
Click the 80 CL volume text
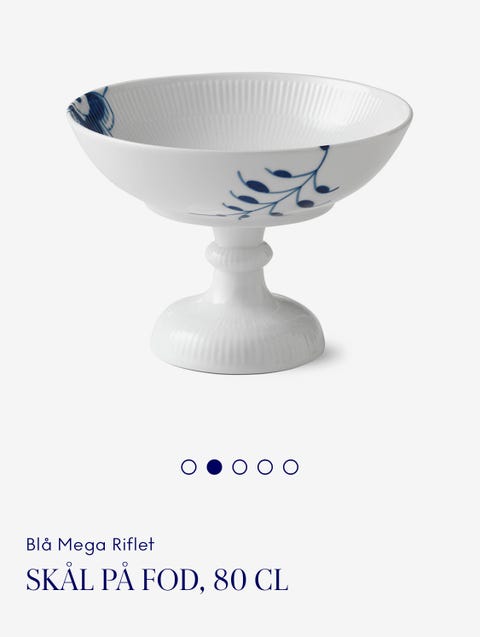(251, 580)
